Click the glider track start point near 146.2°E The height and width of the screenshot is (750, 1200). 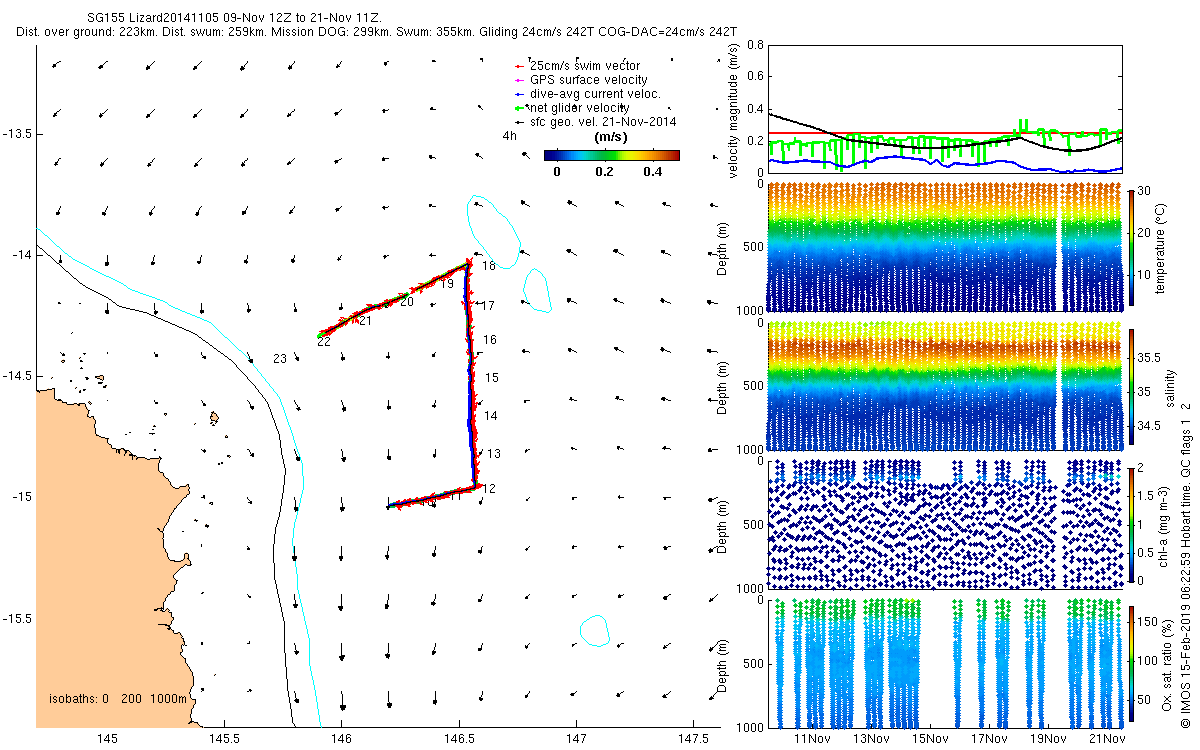click(390, 506)
